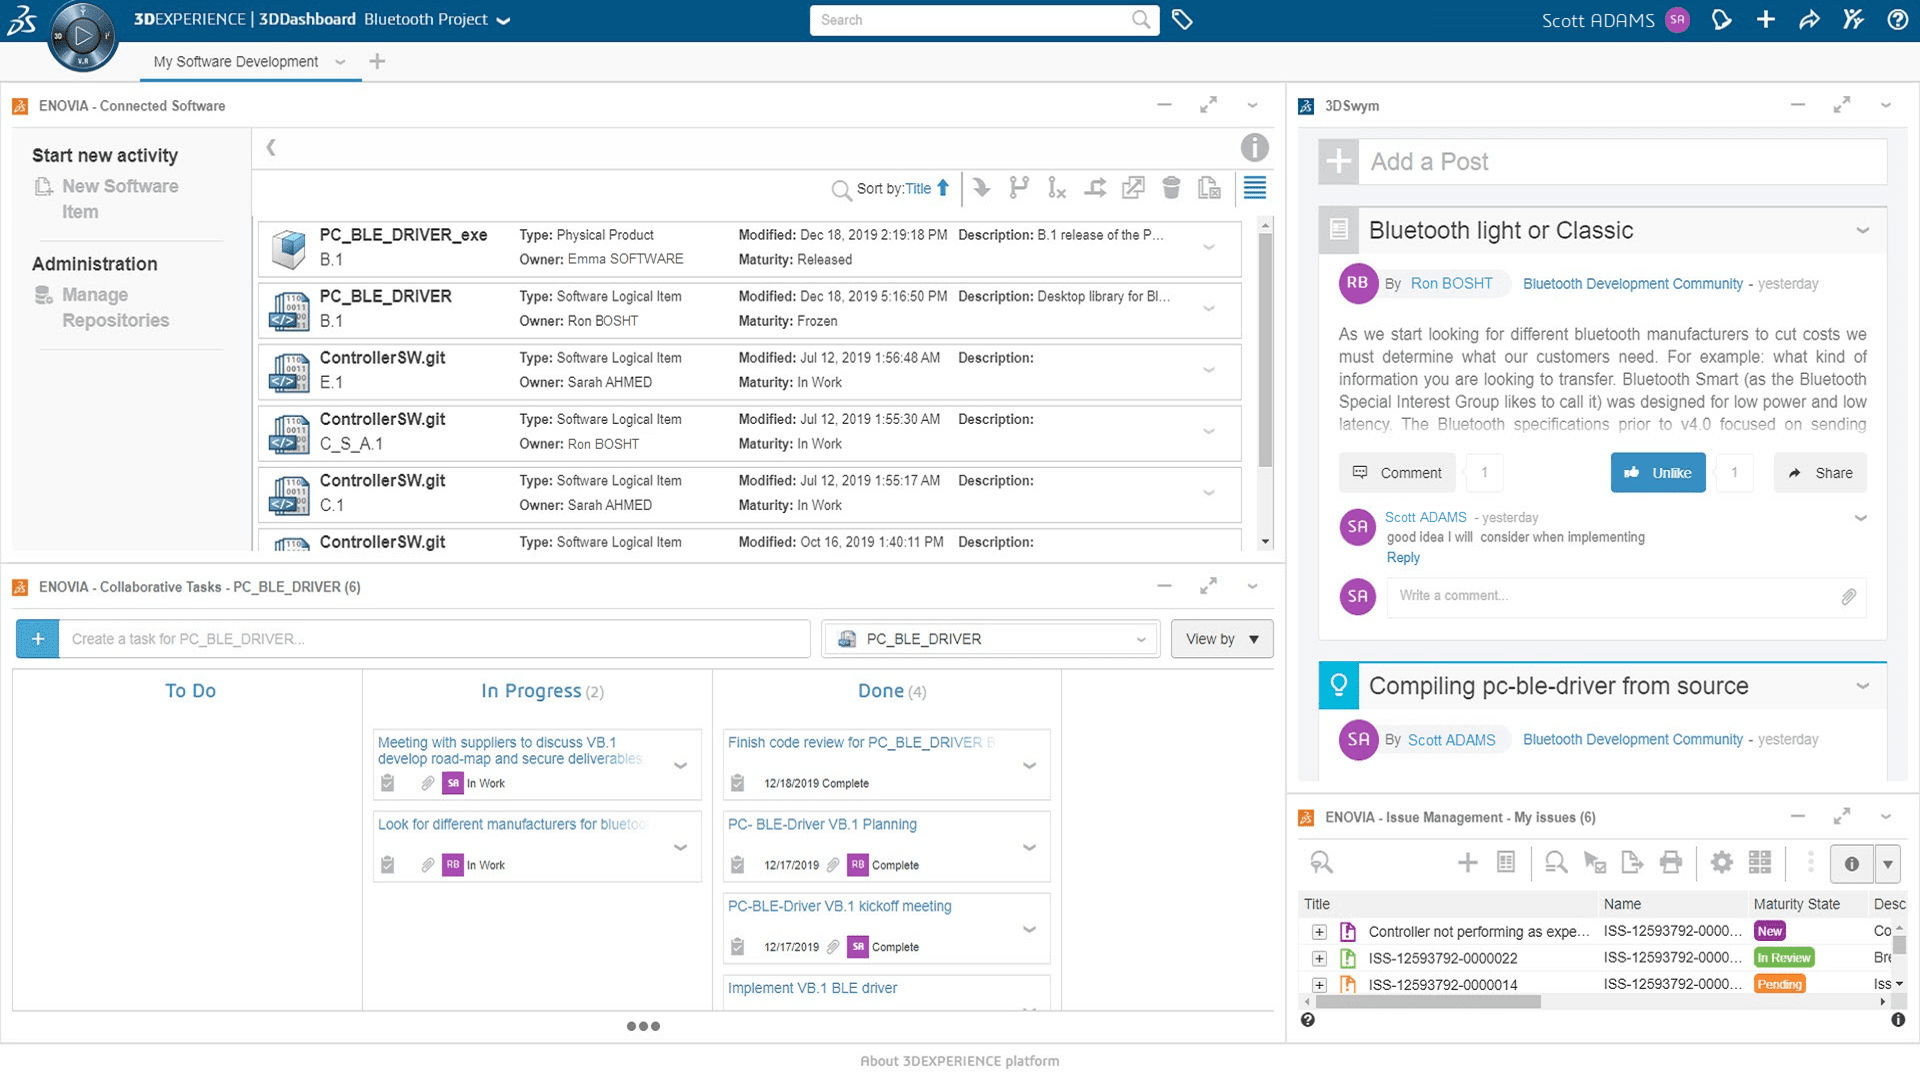
Task: Click the Create task input field for PC_BLE_DRIVER
Action: point(435,638)
